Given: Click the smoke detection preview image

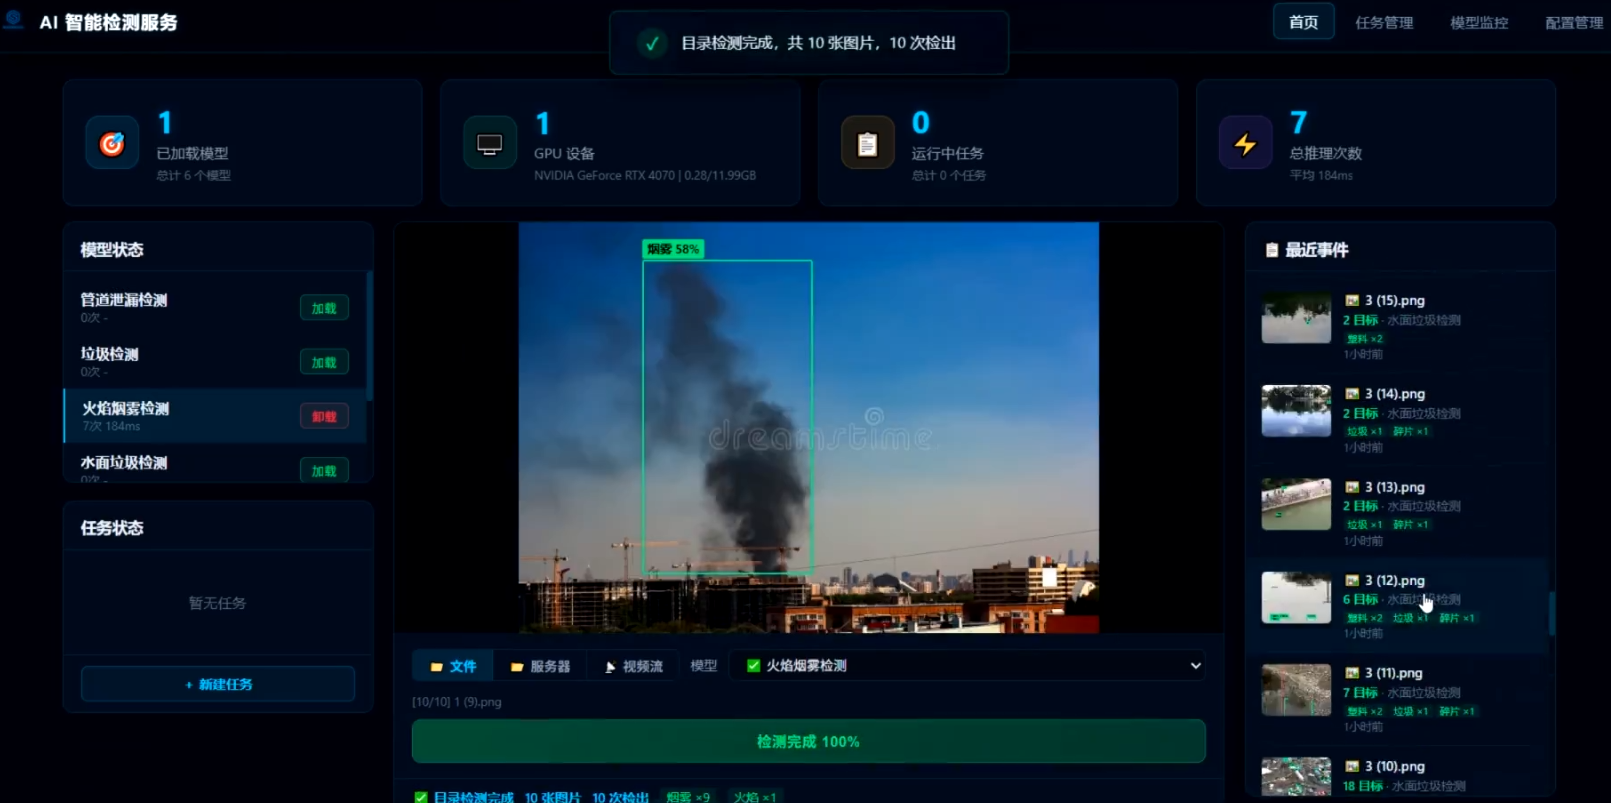Looking at the screenshot, I should pyautogui.click(x=808, y=427).
